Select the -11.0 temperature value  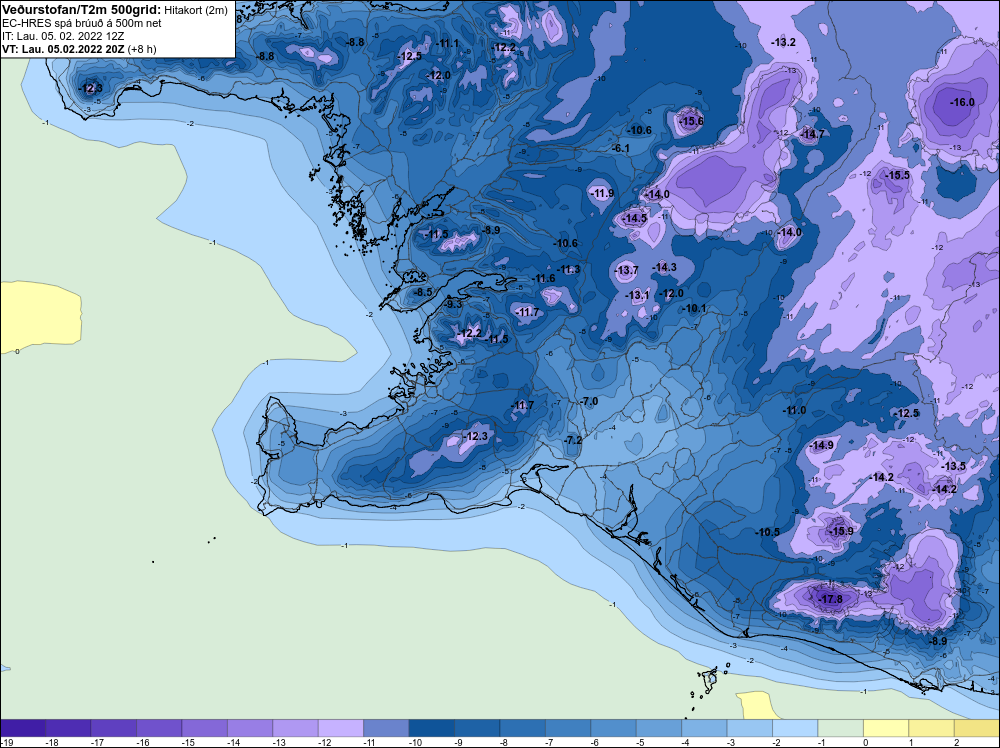click(793, 411)
